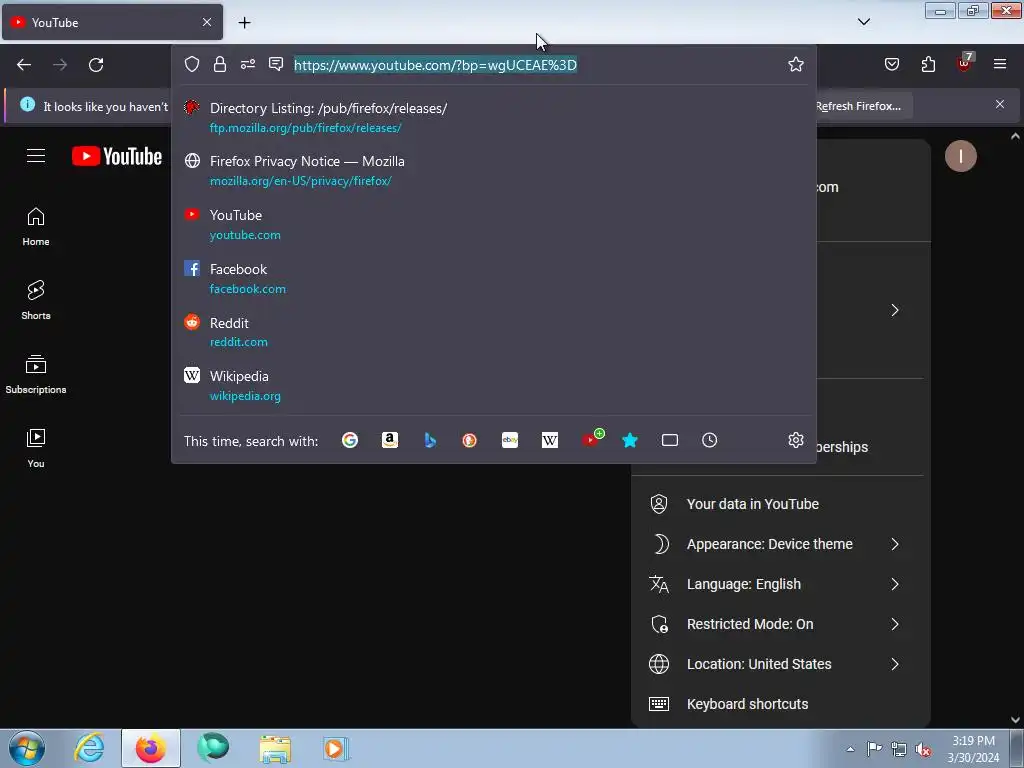Click the muted volume tray icon
Image resolution: width=1024 pixels, height=768 pixels.
923,749
